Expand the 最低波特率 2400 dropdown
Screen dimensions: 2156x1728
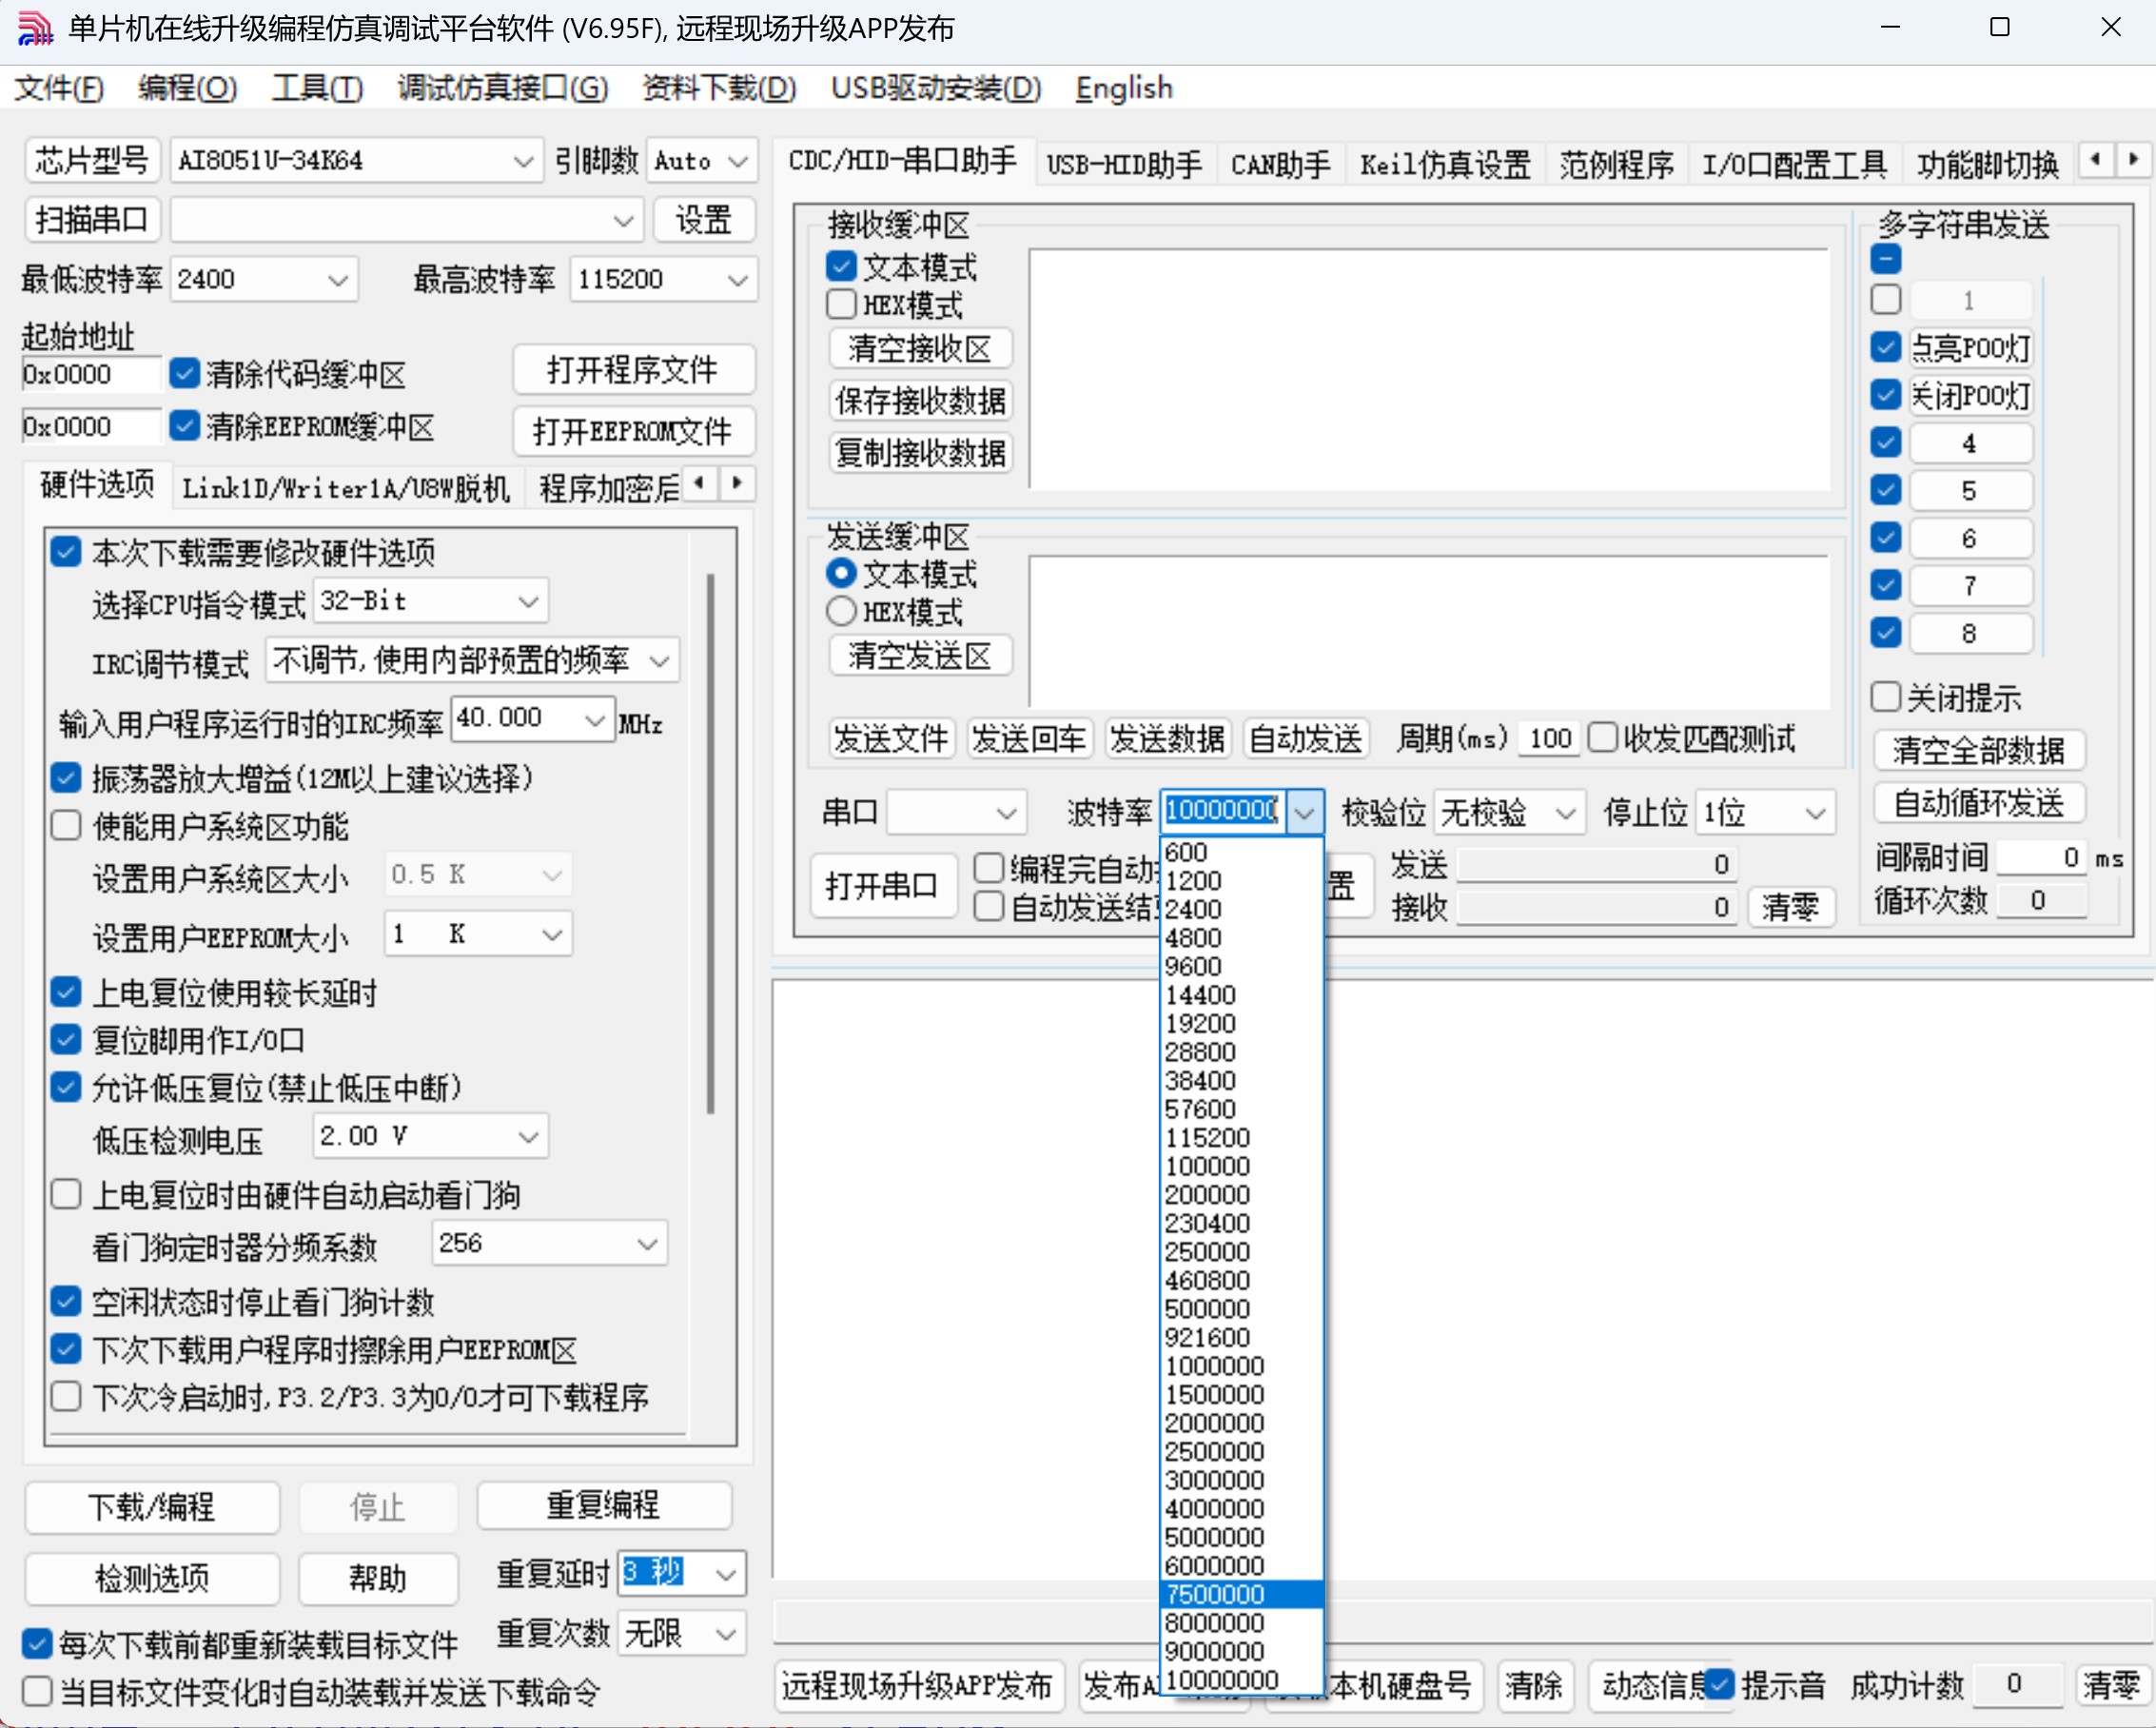pos(265,279)
